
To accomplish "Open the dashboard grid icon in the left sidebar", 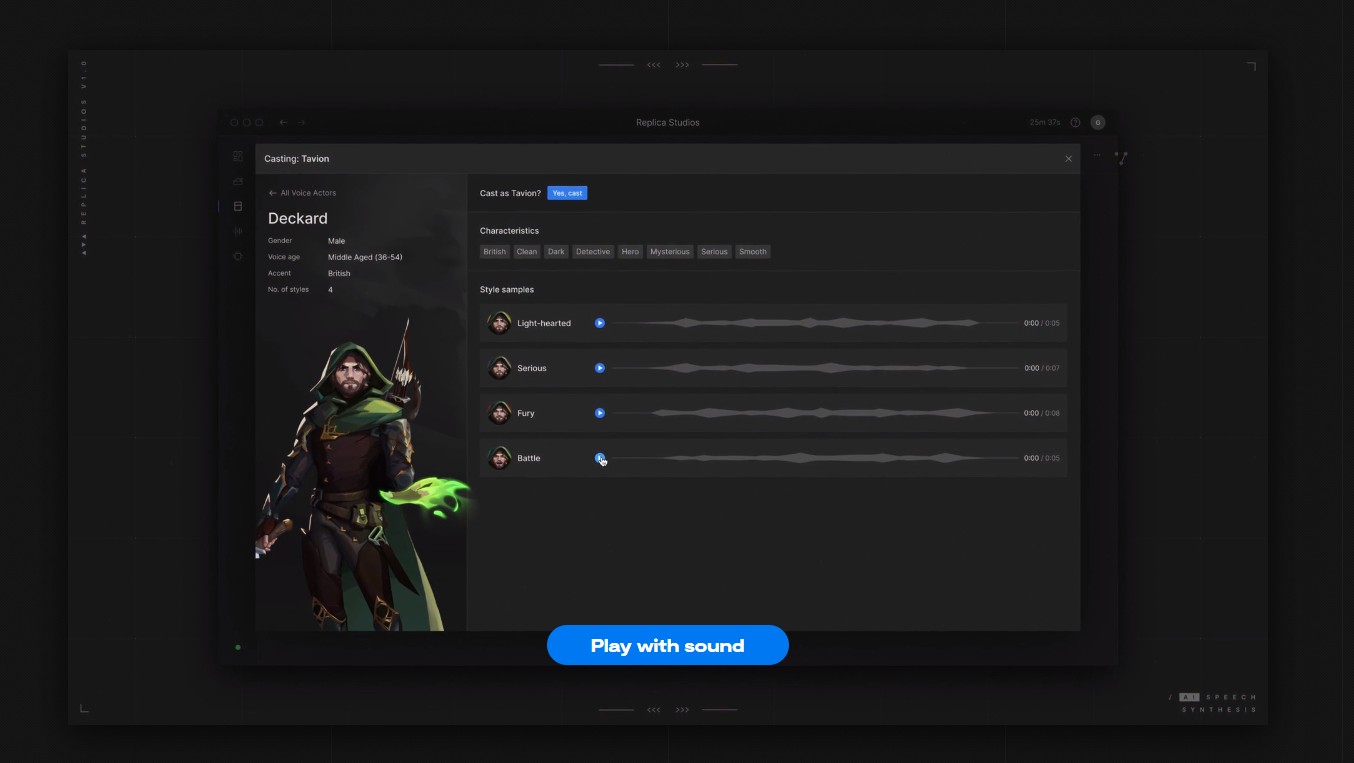I will (238, 156).
